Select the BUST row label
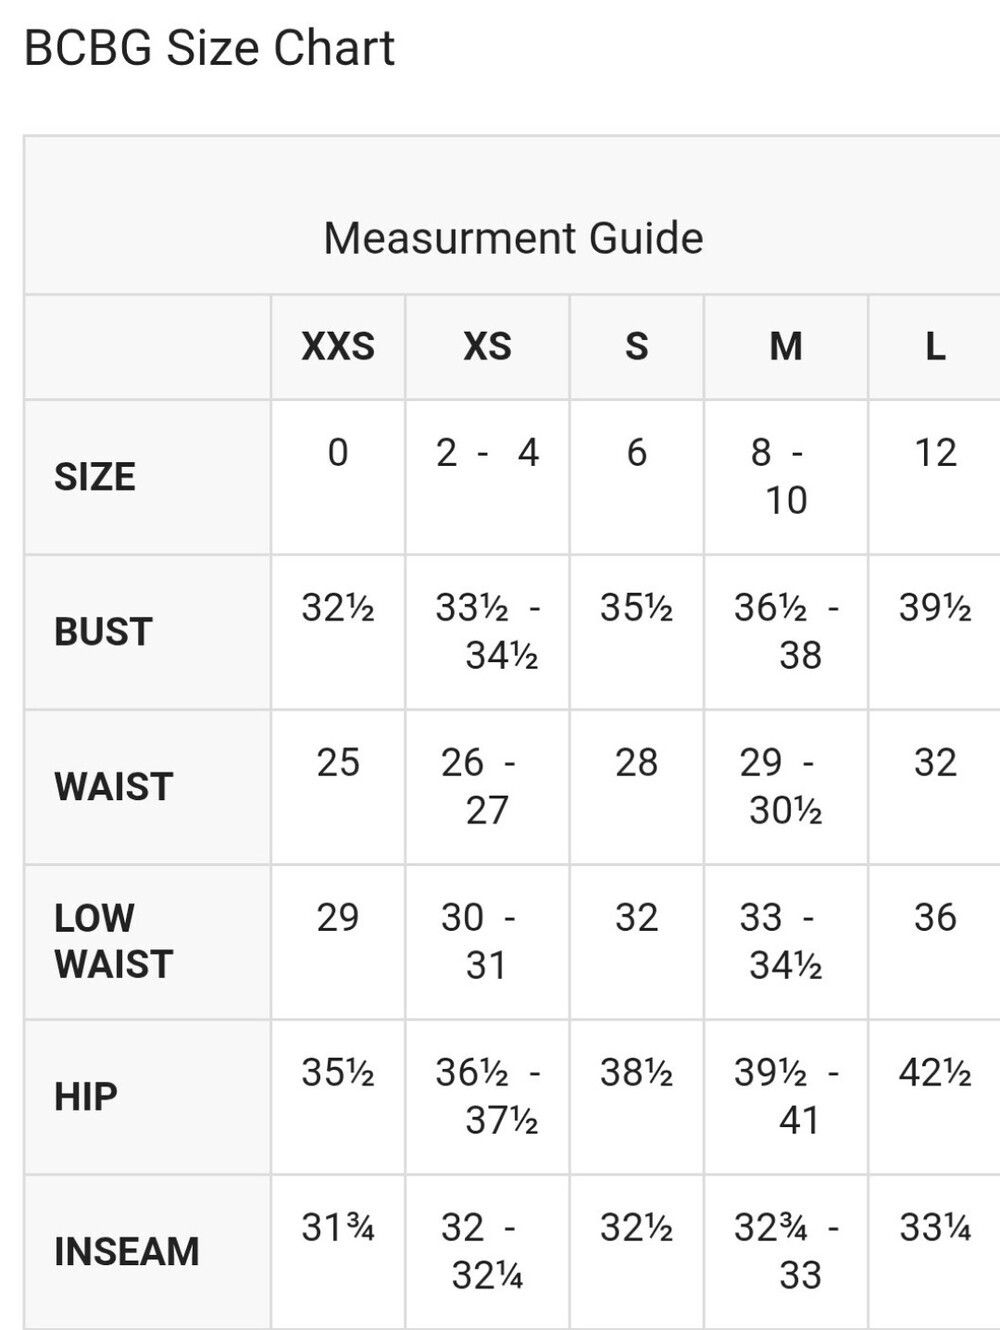 tap(103, 632)
